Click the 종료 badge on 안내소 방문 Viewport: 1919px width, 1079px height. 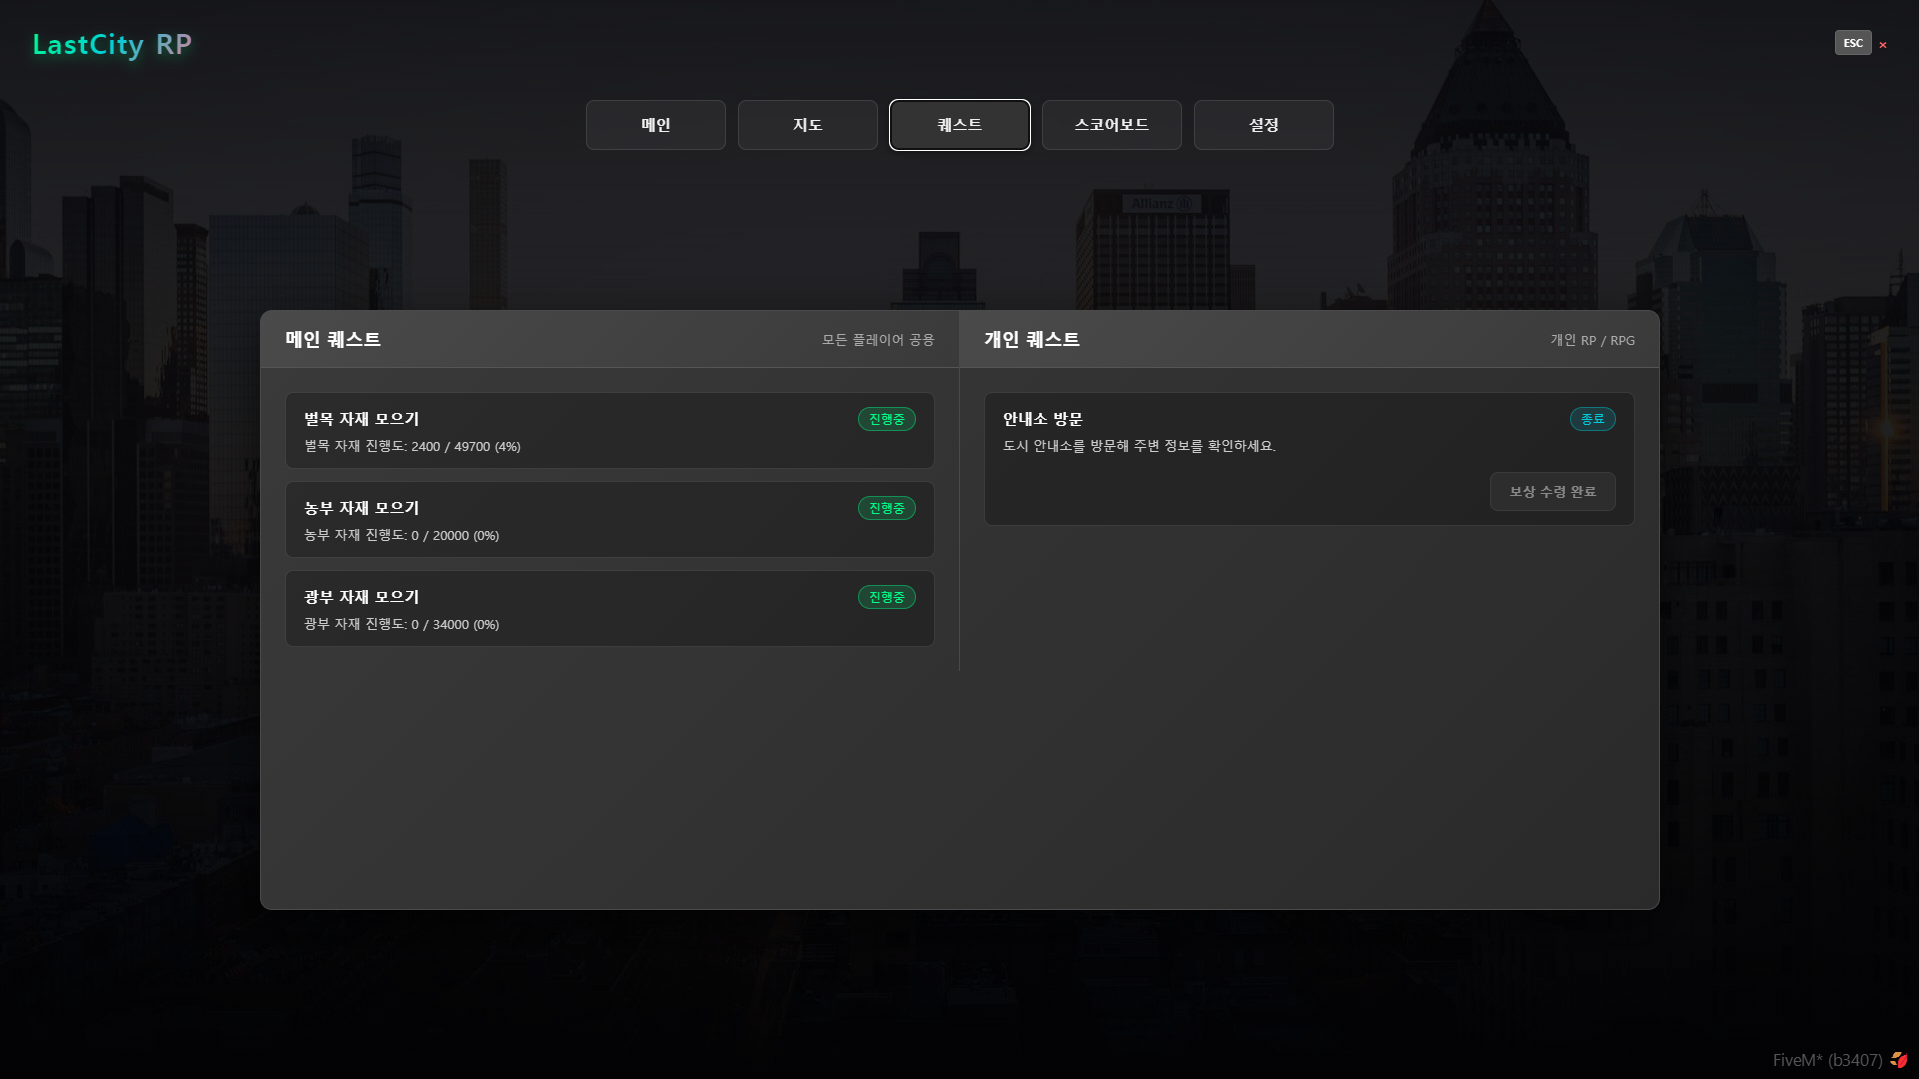click(x=1592, y=420)
